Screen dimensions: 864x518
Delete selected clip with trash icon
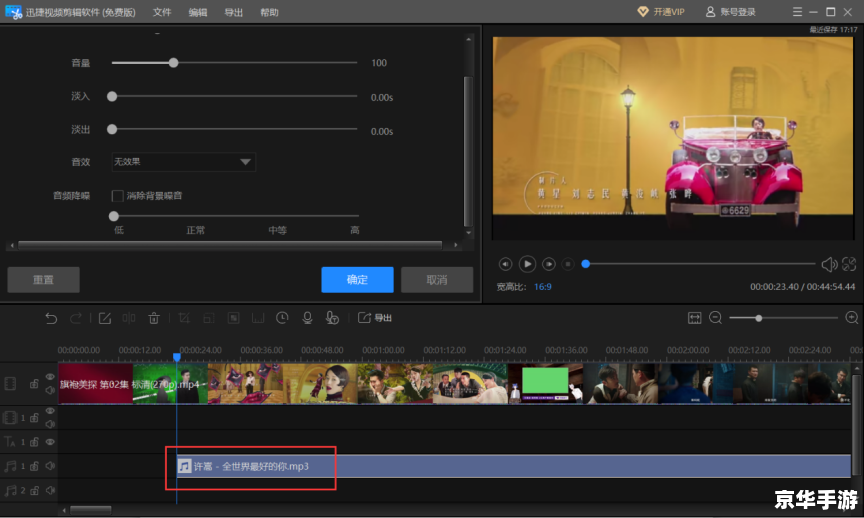[154, 318]
